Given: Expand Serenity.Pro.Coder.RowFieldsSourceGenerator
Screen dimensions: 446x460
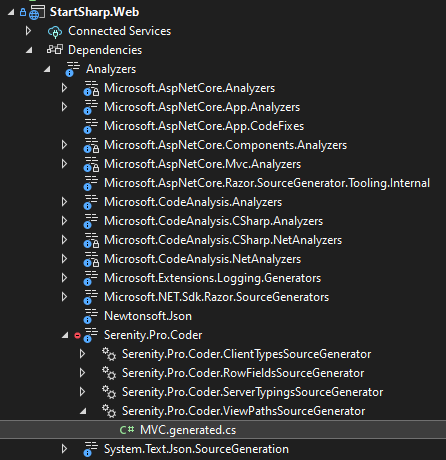Looking at the screenshot, I should [82, 373].
